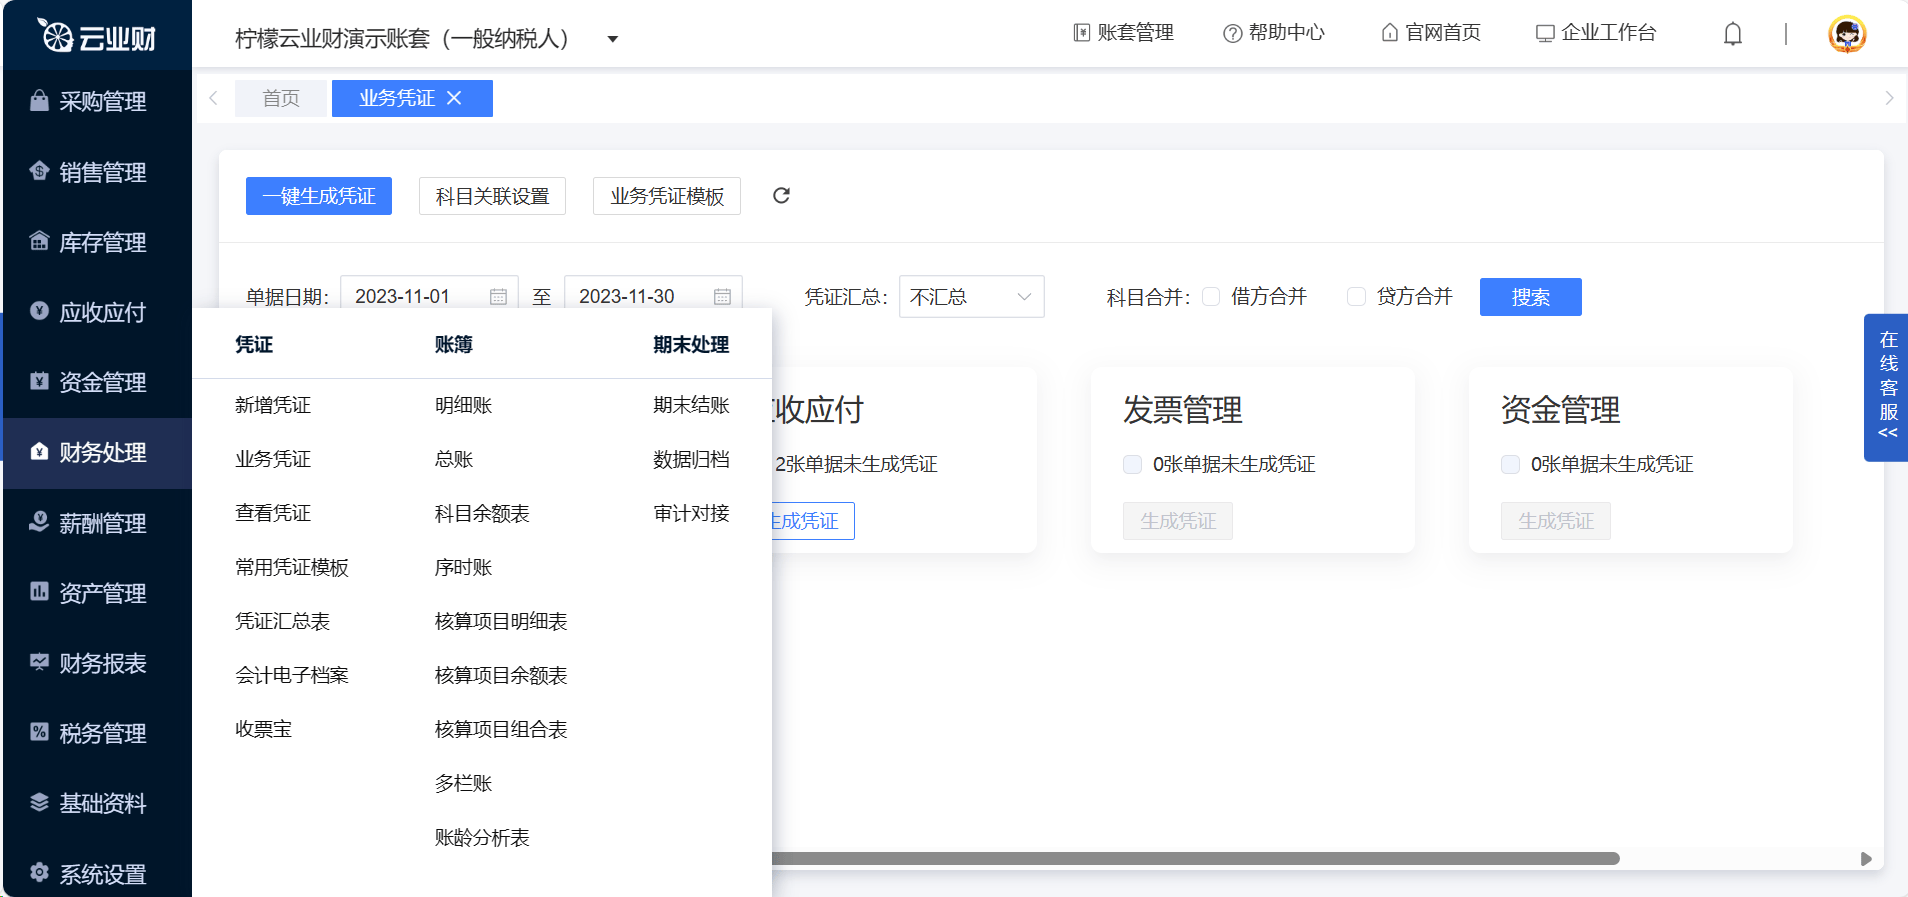This screenshot has height=897, width=1908.
Task: Click the 采购管理 bag icon in the sidebar
Action: pos(39,101)
